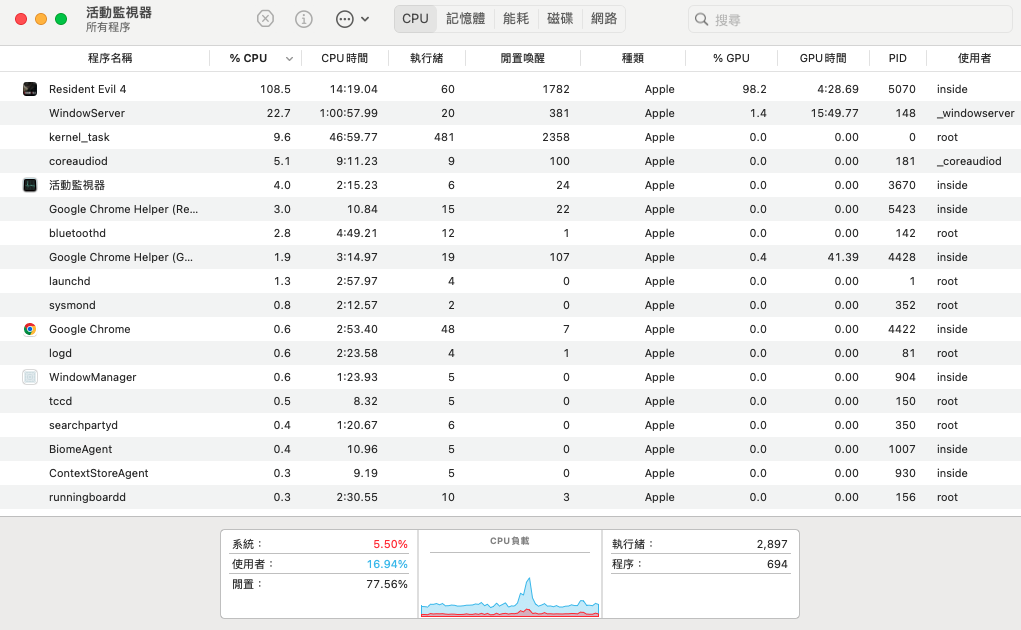Click the 1:00:57.99 CPU time value
This screenshot has height=630, width=1021.
tap(348, 113)
